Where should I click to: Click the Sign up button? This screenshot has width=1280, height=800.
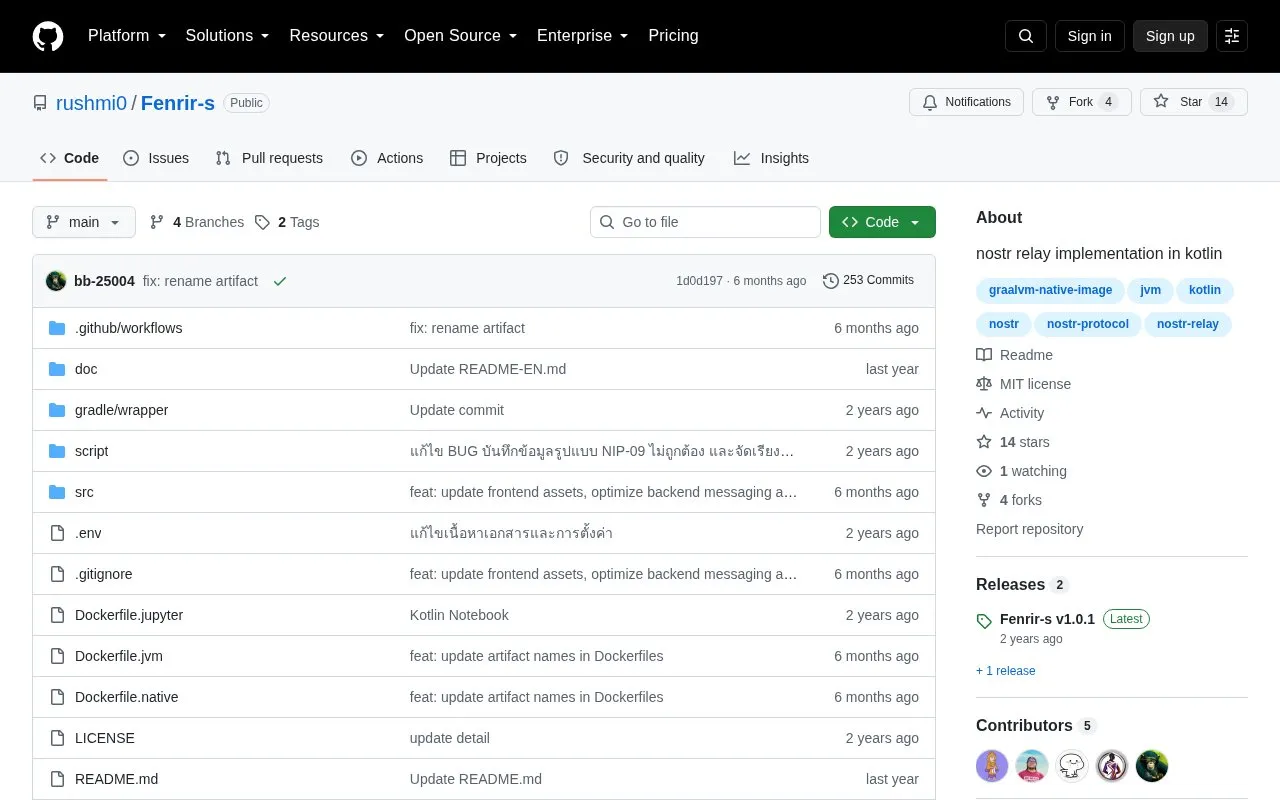pos(1170,36)
